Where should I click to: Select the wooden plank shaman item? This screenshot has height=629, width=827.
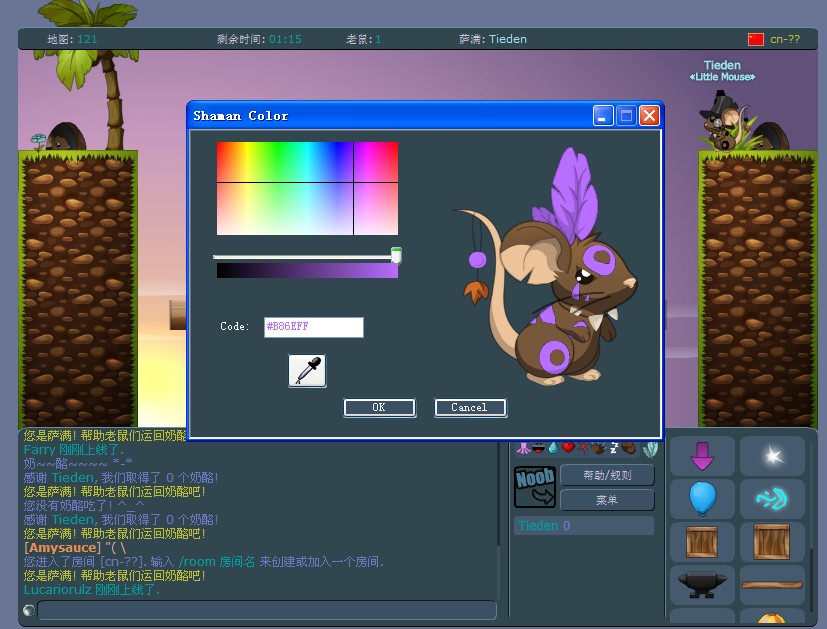[773, 585]
